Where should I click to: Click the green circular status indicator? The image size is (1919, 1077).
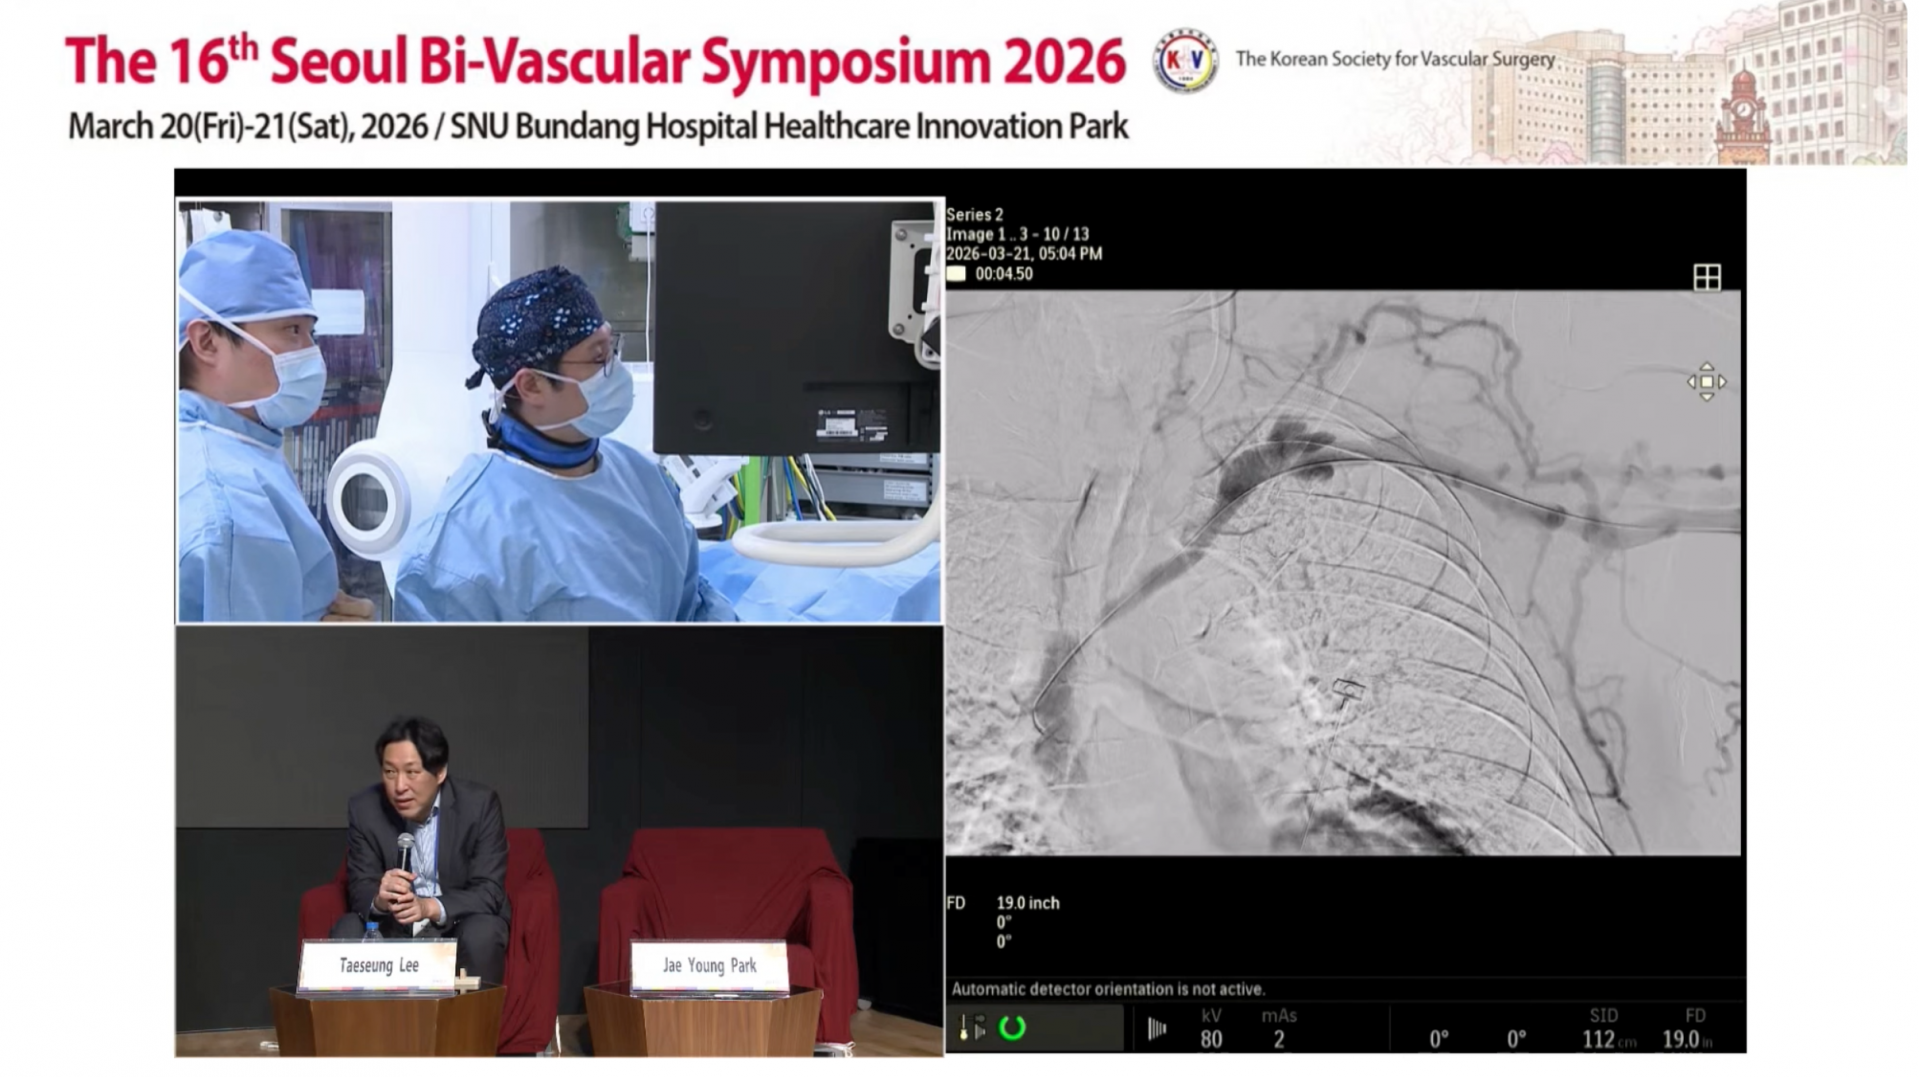[1012, 1028]
